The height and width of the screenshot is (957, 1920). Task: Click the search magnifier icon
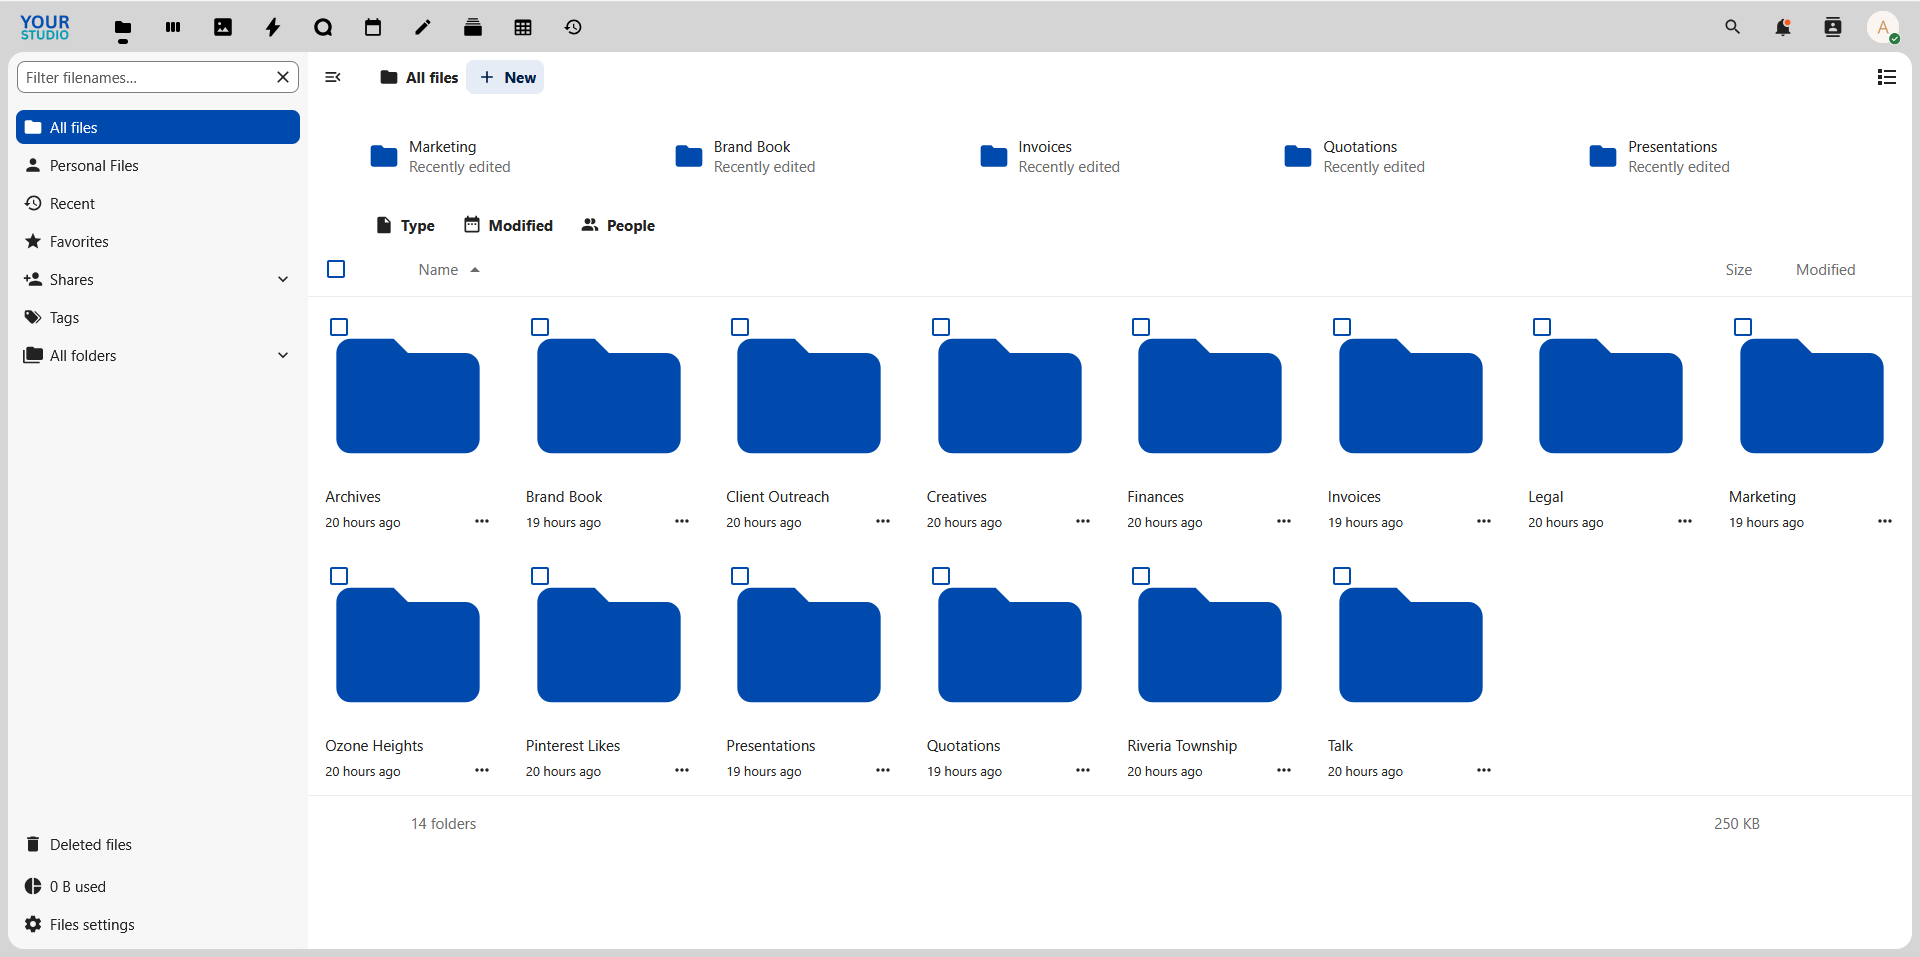[x=1733, y=28]
